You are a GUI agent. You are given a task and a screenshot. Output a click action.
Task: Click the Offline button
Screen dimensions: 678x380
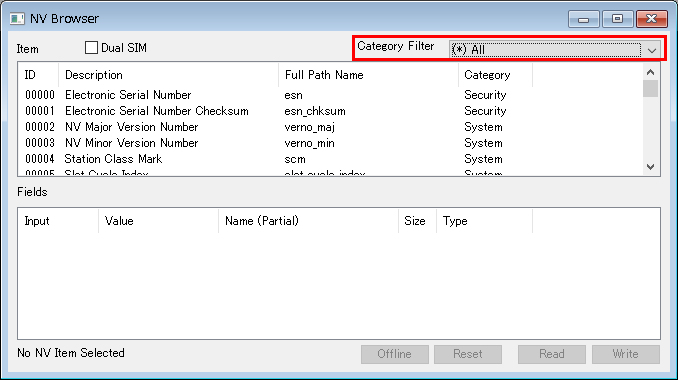395,354
